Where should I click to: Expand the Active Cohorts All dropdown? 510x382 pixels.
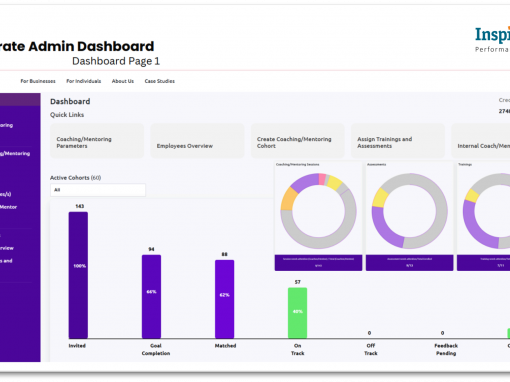[x=98, y=190]
